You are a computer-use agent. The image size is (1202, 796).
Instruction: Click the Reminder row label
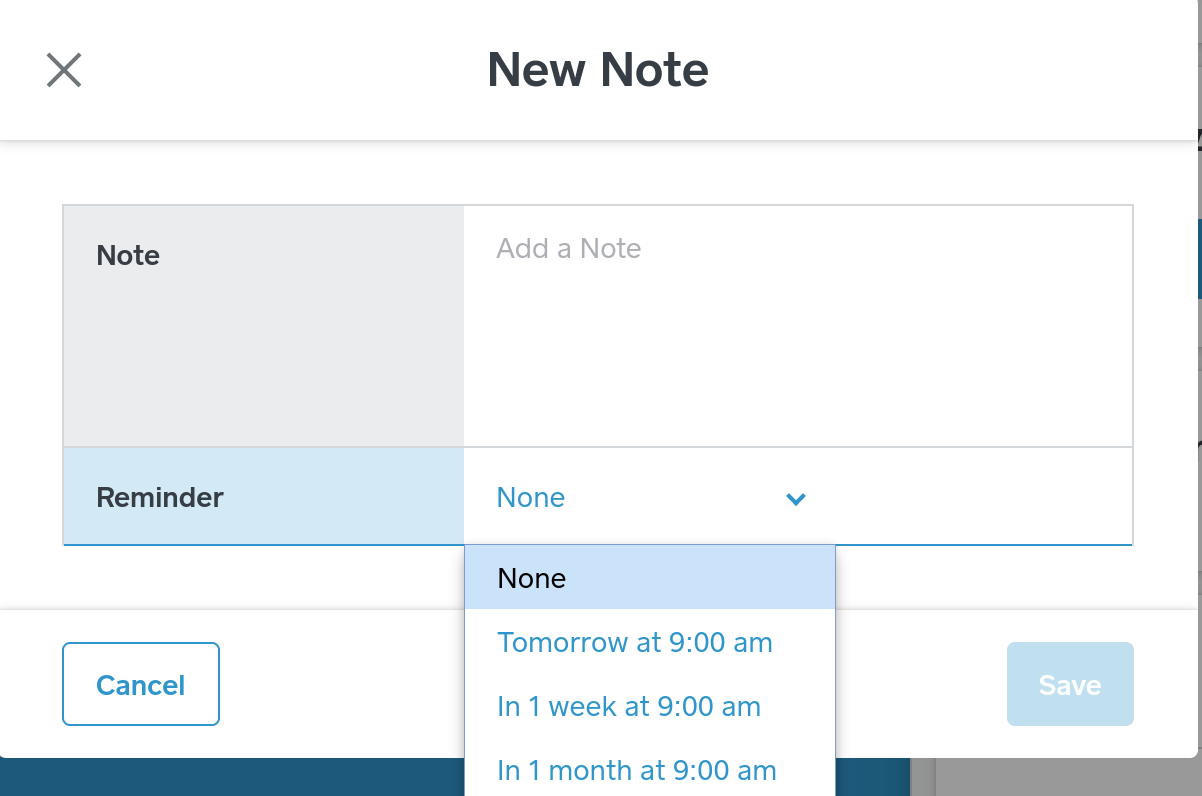coord(160,497)
